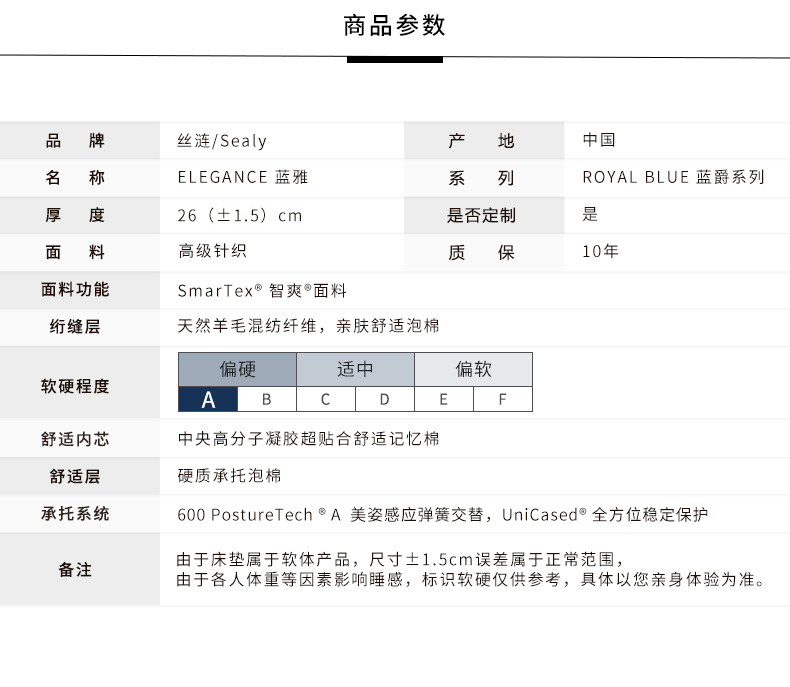Select the 面料功能 label cell
The image size is (790, 687).
[80, 290]
